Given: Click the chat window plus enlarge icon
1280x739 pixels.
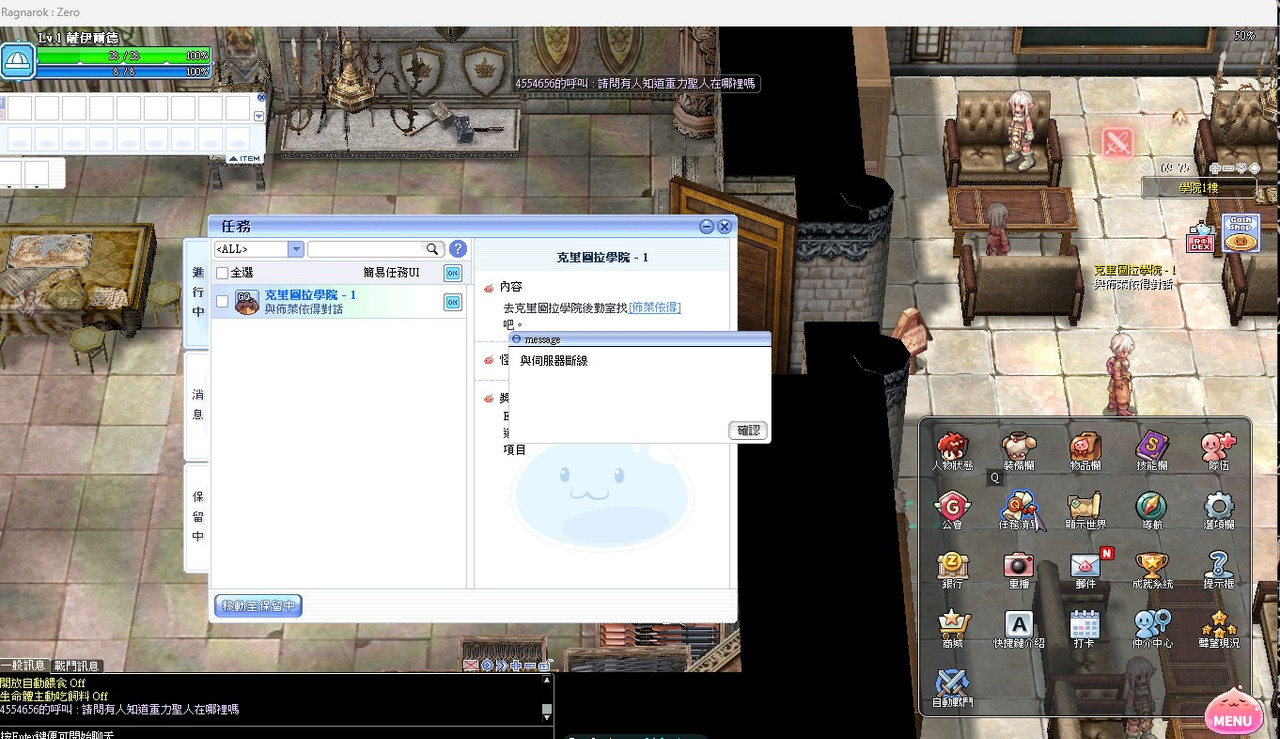Looking at the screenshot, I should (x=516, y=665).
